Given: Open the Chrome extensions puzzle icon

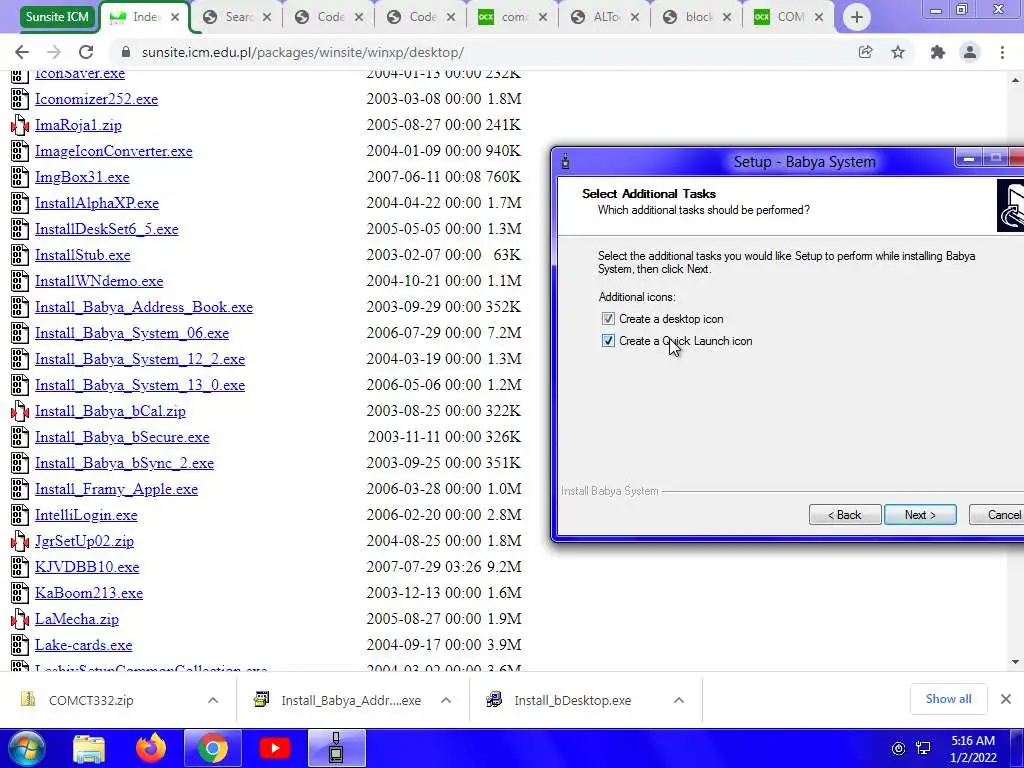Looking at the screenshot, I should point(938,52).
